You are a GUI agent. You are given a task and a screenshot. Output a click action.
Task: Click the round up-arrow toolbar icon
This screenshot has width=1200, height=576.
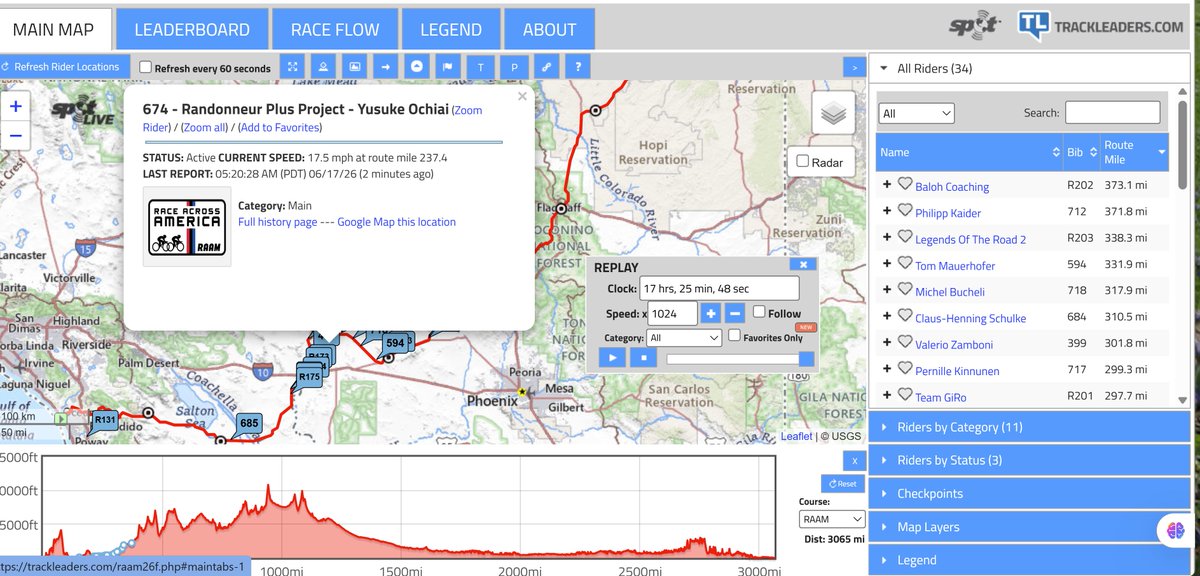pos(417,67)
